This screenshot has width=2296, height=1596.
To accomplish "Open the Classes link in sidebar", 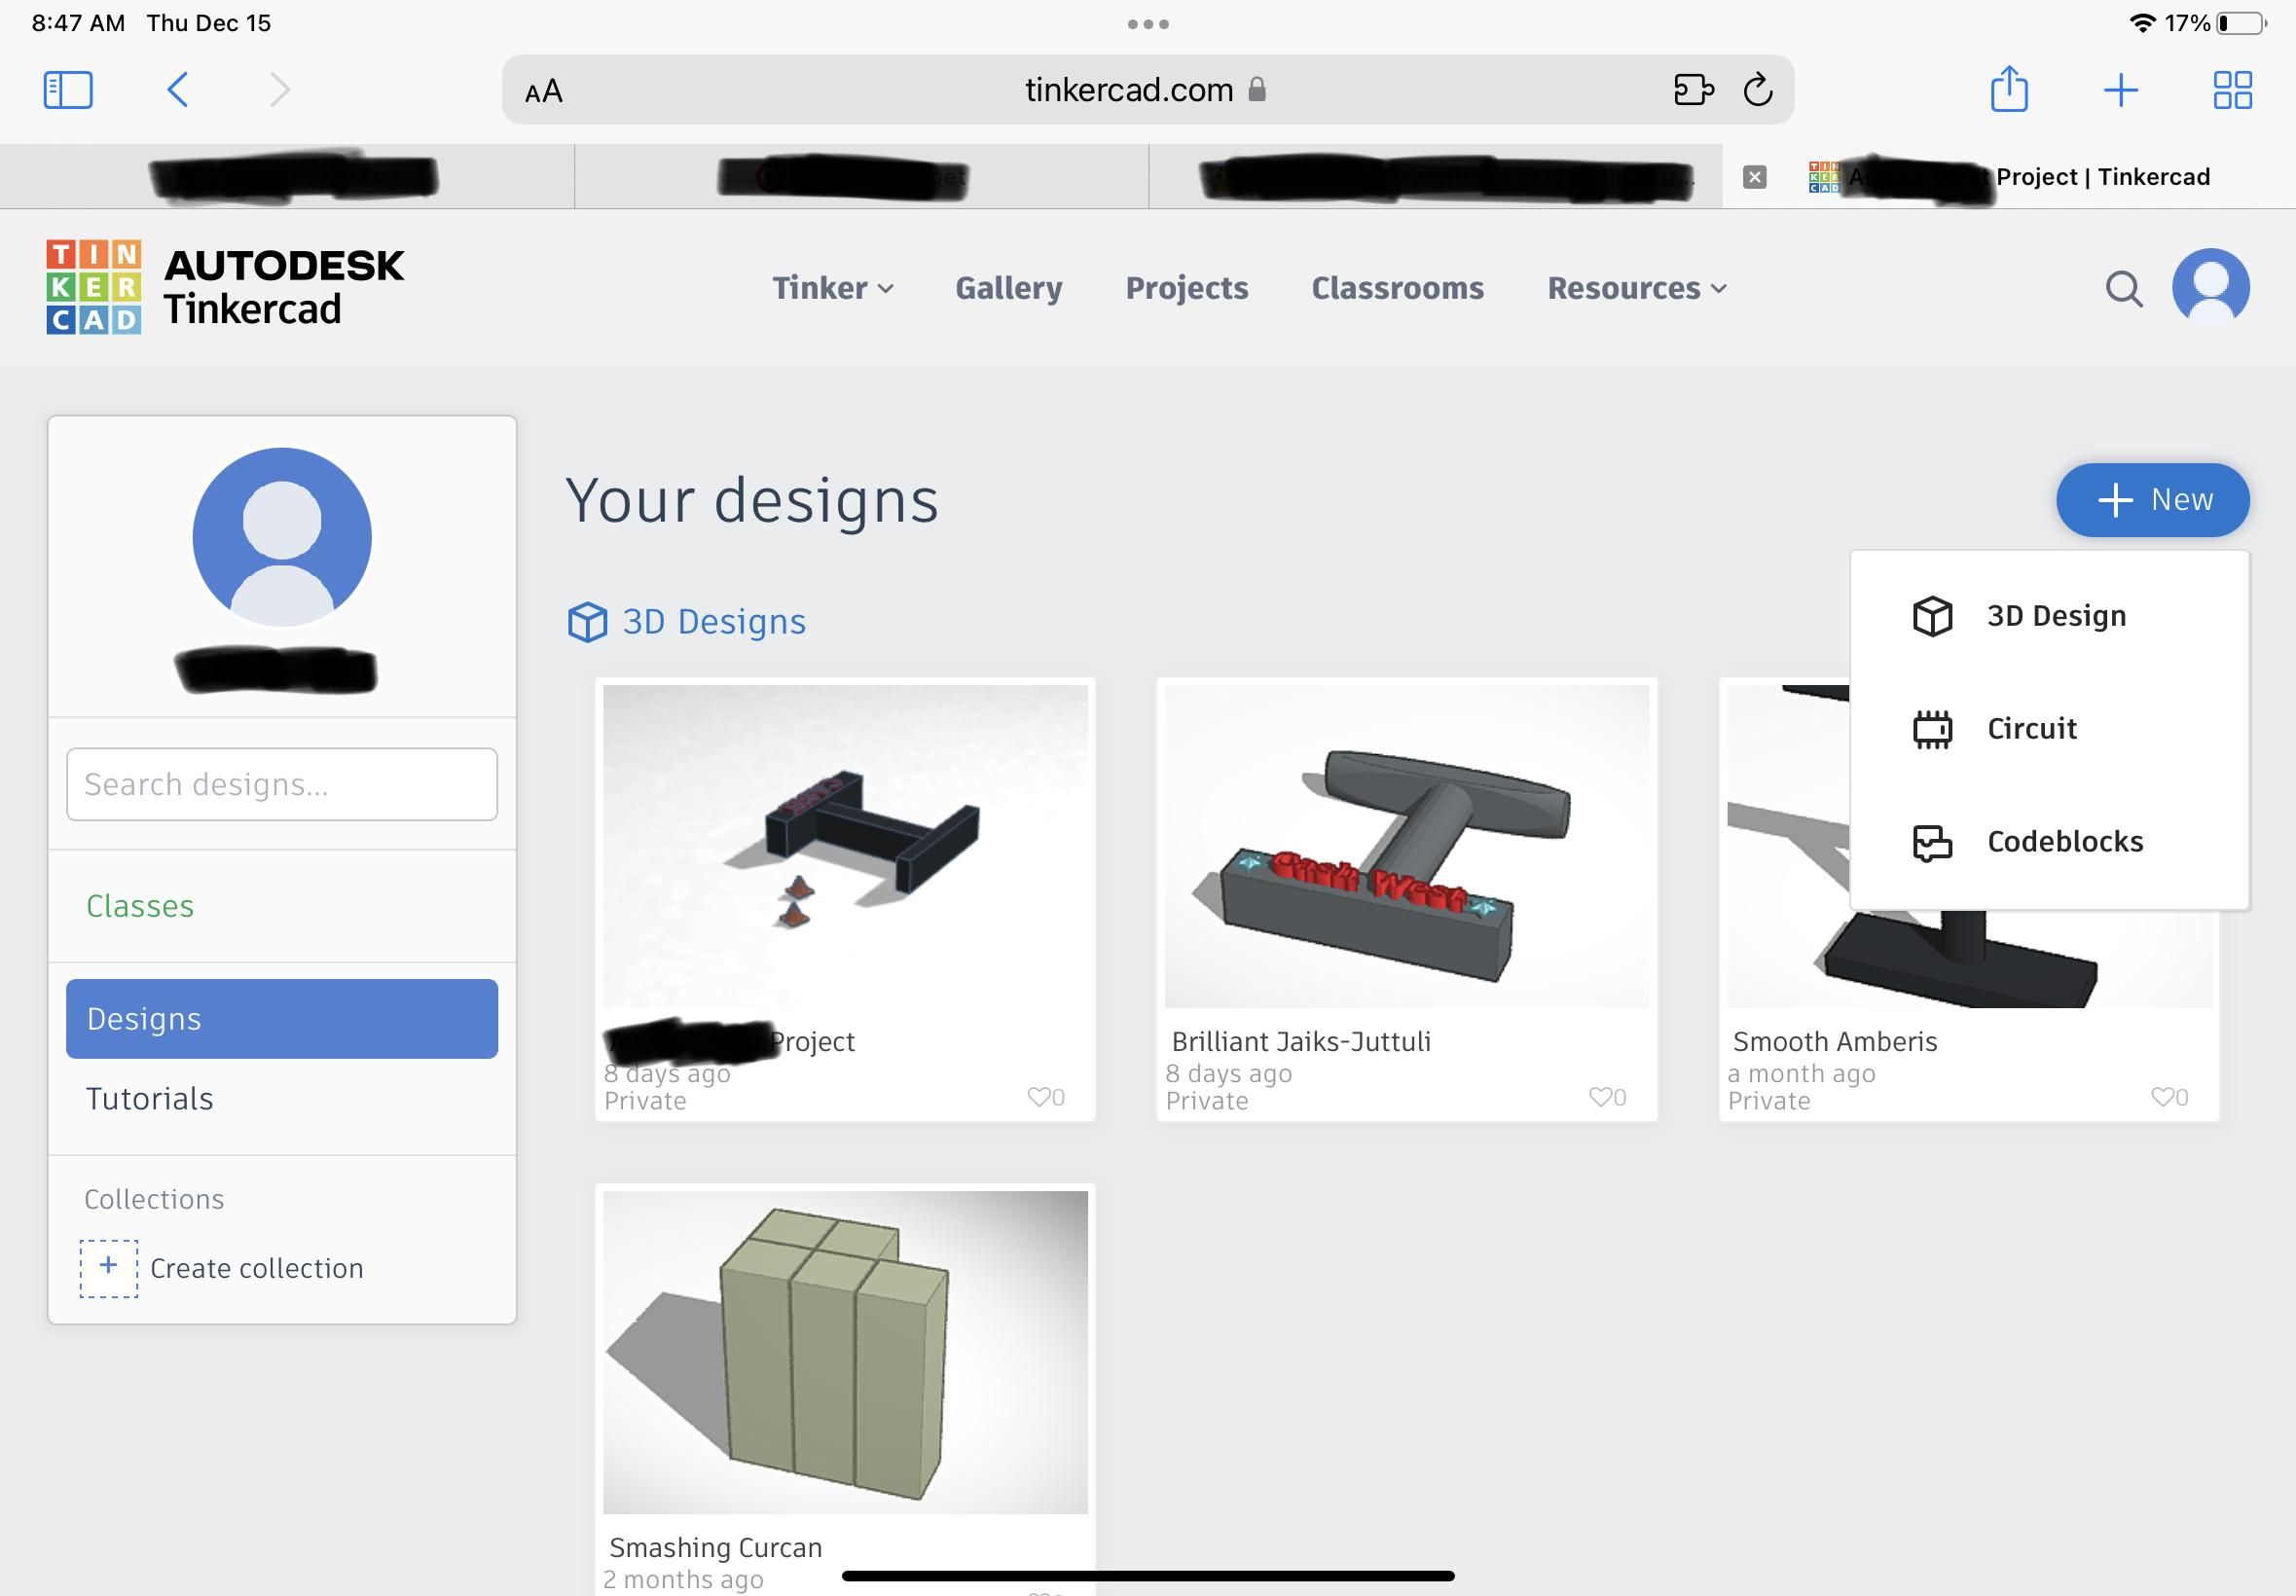I will 140,906.
